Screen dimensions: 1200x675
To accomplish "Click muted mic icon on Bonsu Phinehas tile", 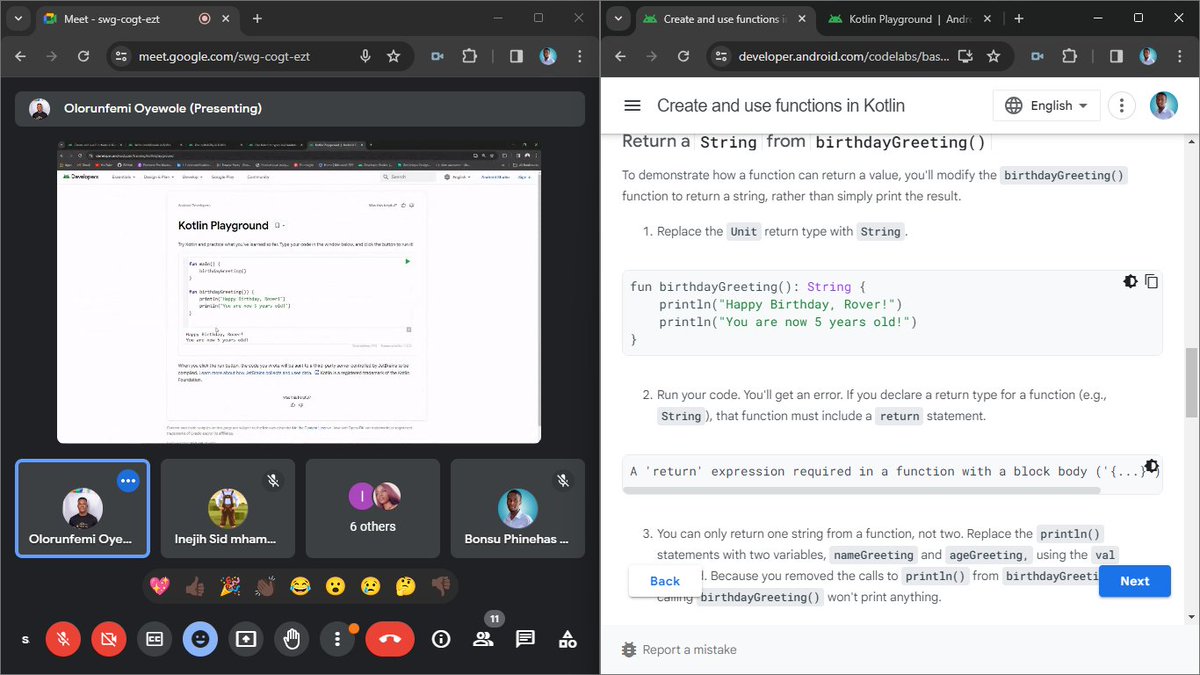I will point(563,481).
